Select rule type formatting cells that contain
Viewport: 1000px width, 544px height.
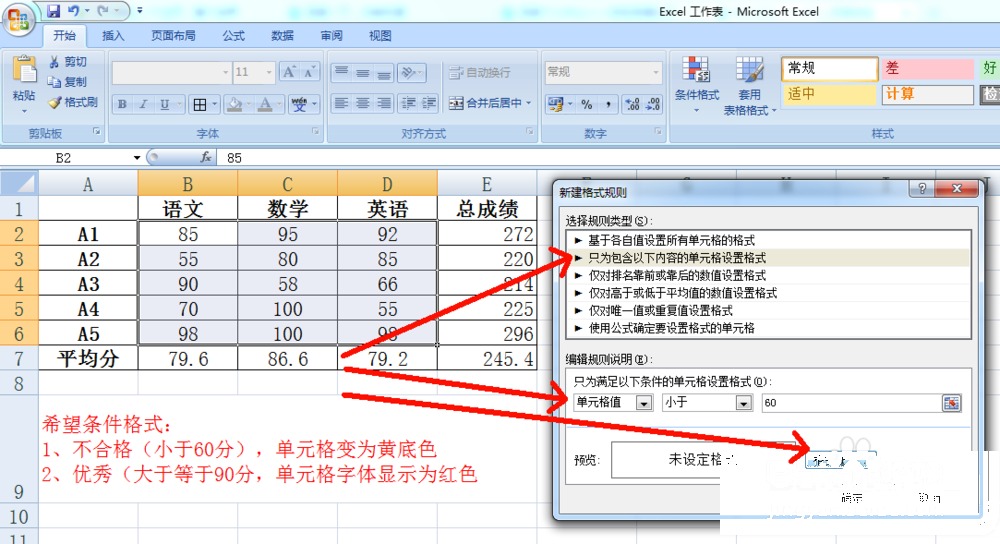pyautogui.click(x=768, y=258)
